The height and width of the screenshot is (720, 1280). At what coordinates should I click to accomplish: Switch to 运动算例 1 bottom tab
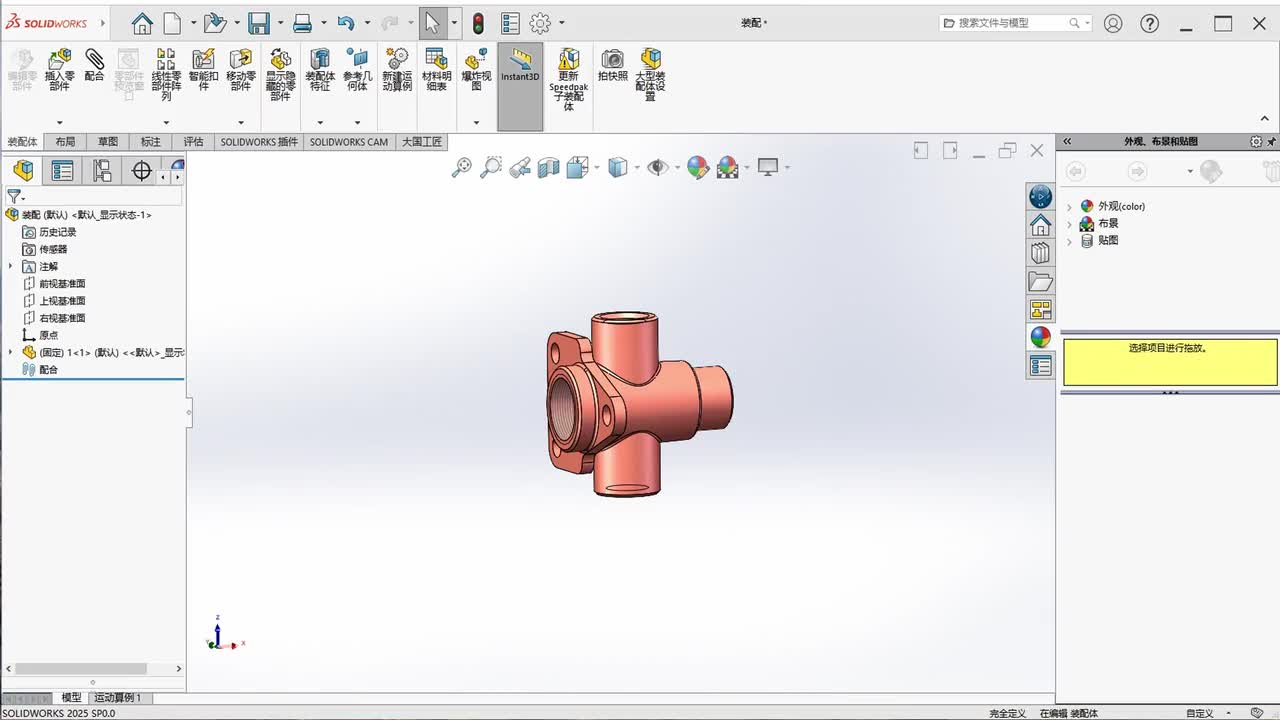pos(117,698)
